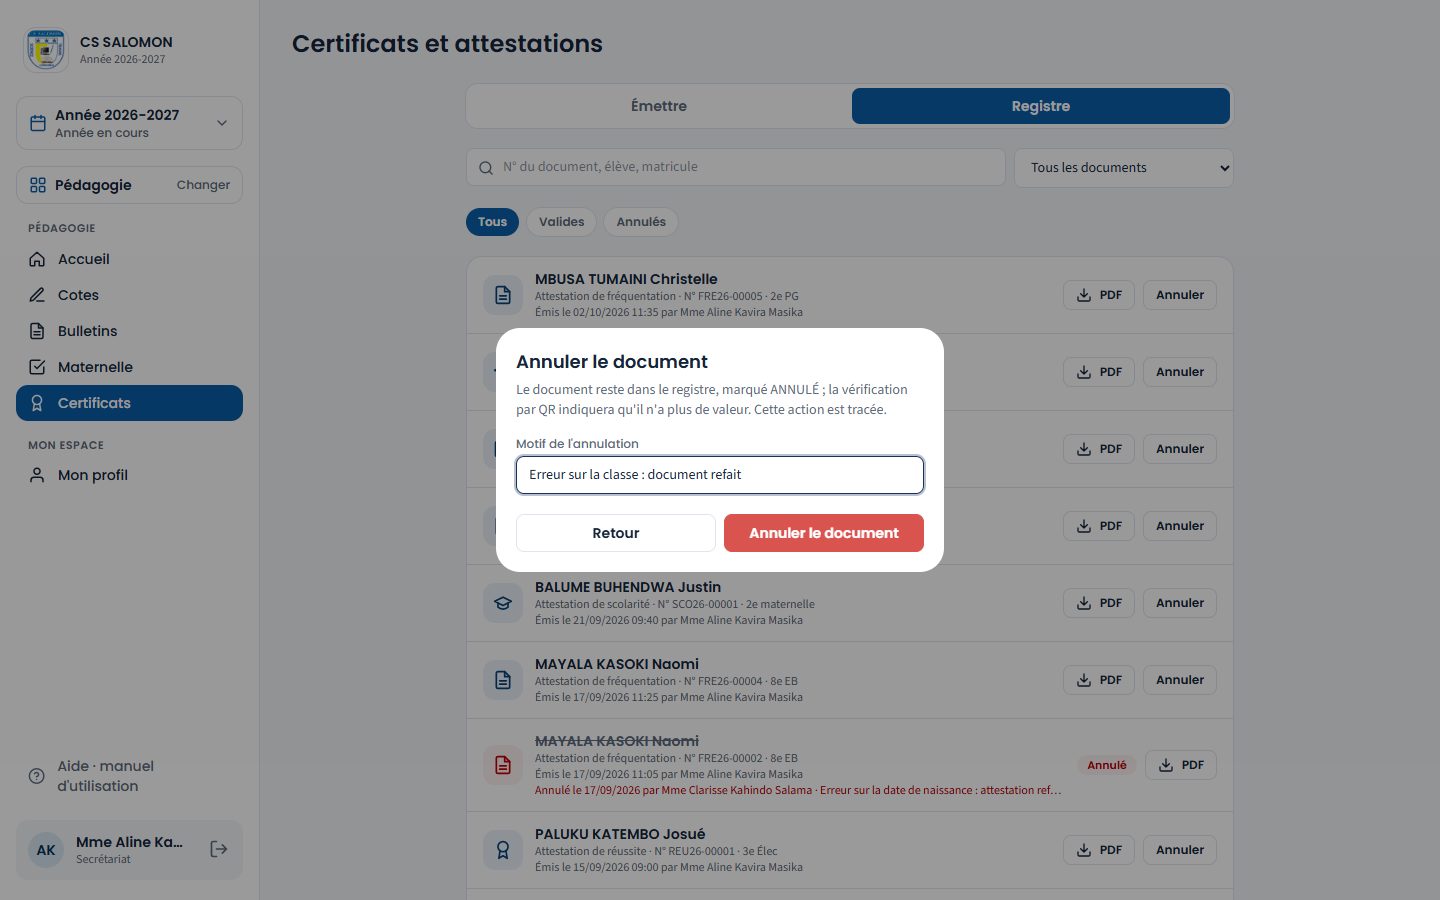Download PDF for MAYALA KASOKI FRE26-00004
The height and width of the screenshot is (900, 1440).
click(1099, 680)
